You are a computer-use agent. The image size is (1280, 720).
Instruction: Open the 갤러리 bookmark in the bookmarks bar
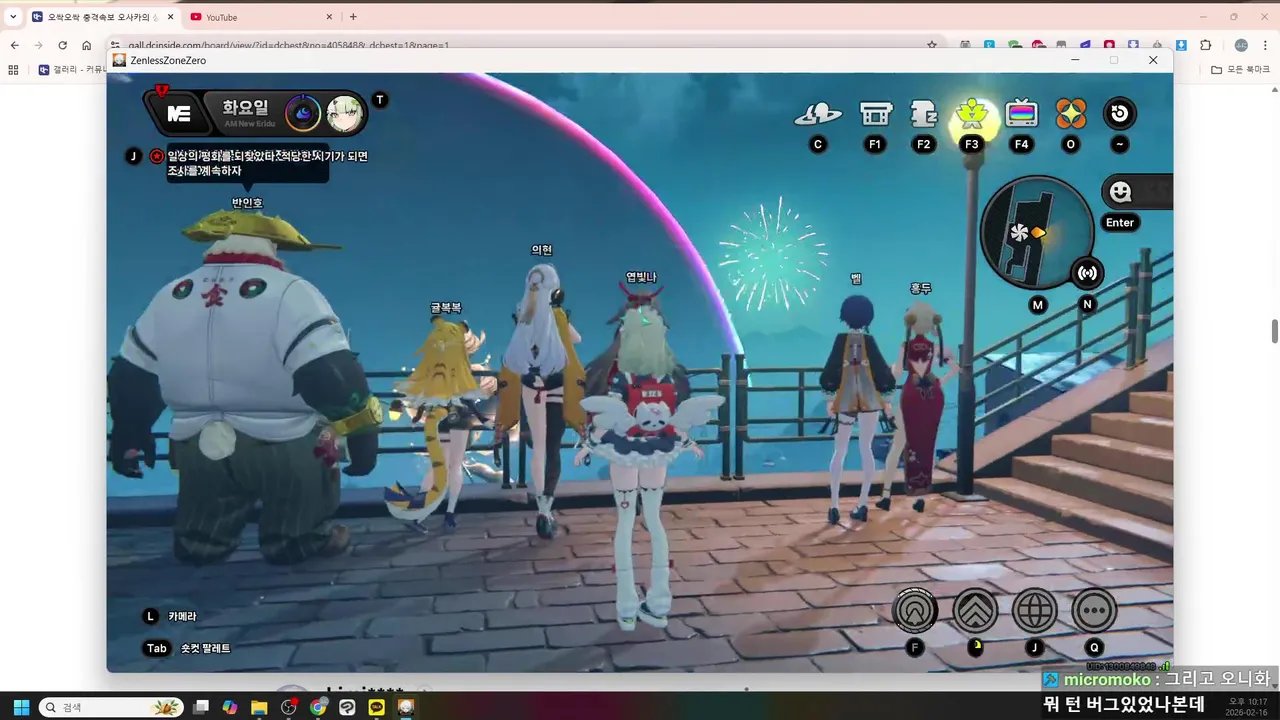(x=72, y=69)
